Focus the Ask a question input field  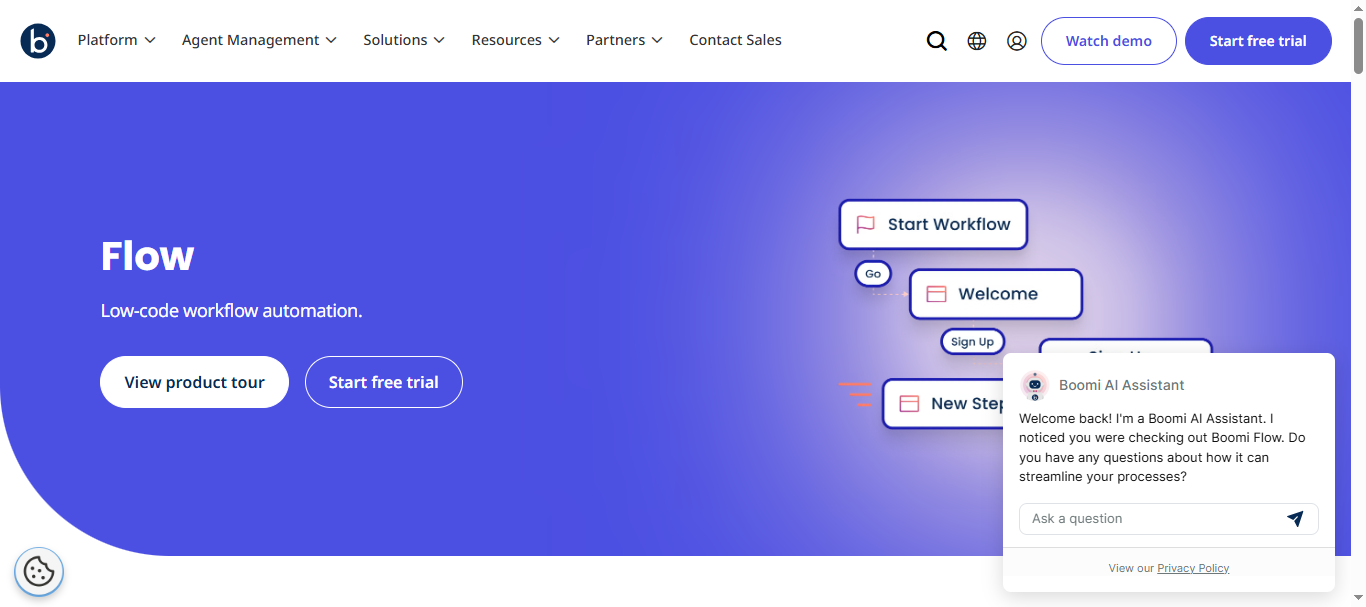click(1150, 518)
